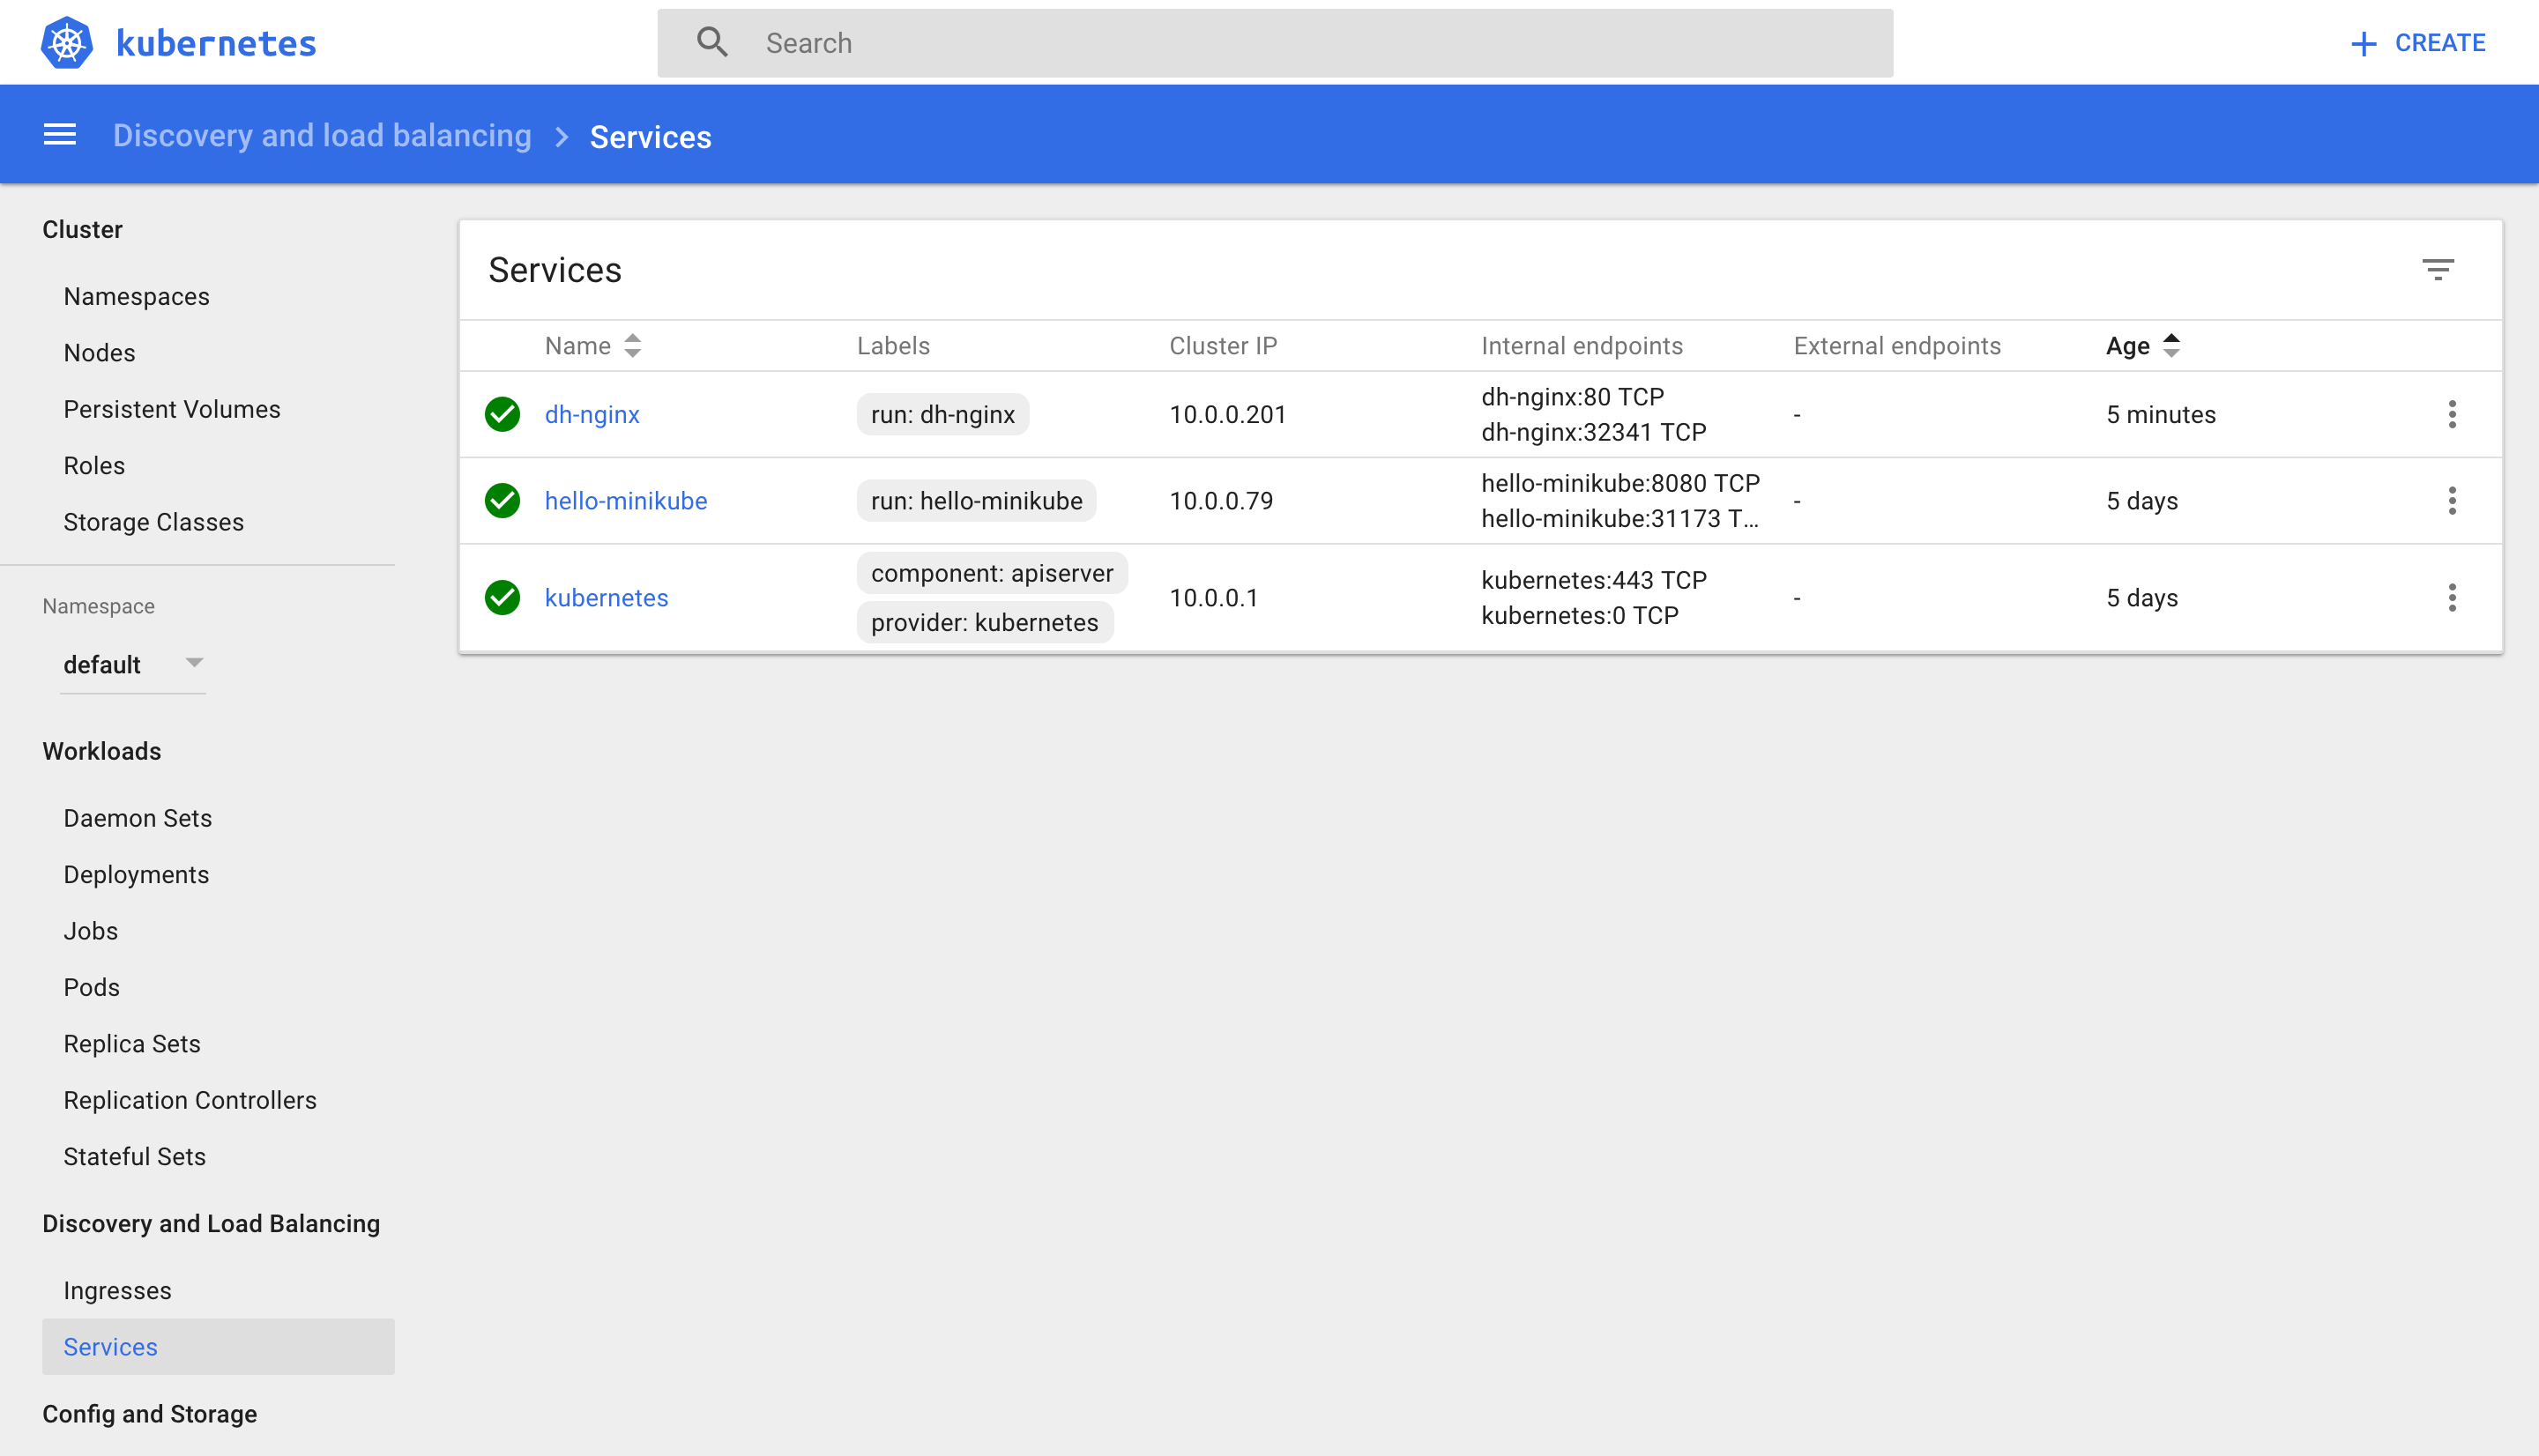Viewport: 2539px width, 1456px height.
Task: Open Roles in the sidebar
Action: tap(94, 465)
